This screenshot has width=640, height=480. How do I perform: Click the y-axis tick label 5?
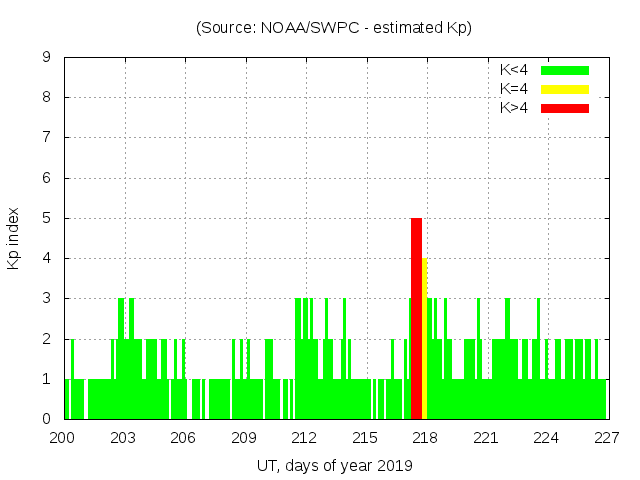pos(47,218)
